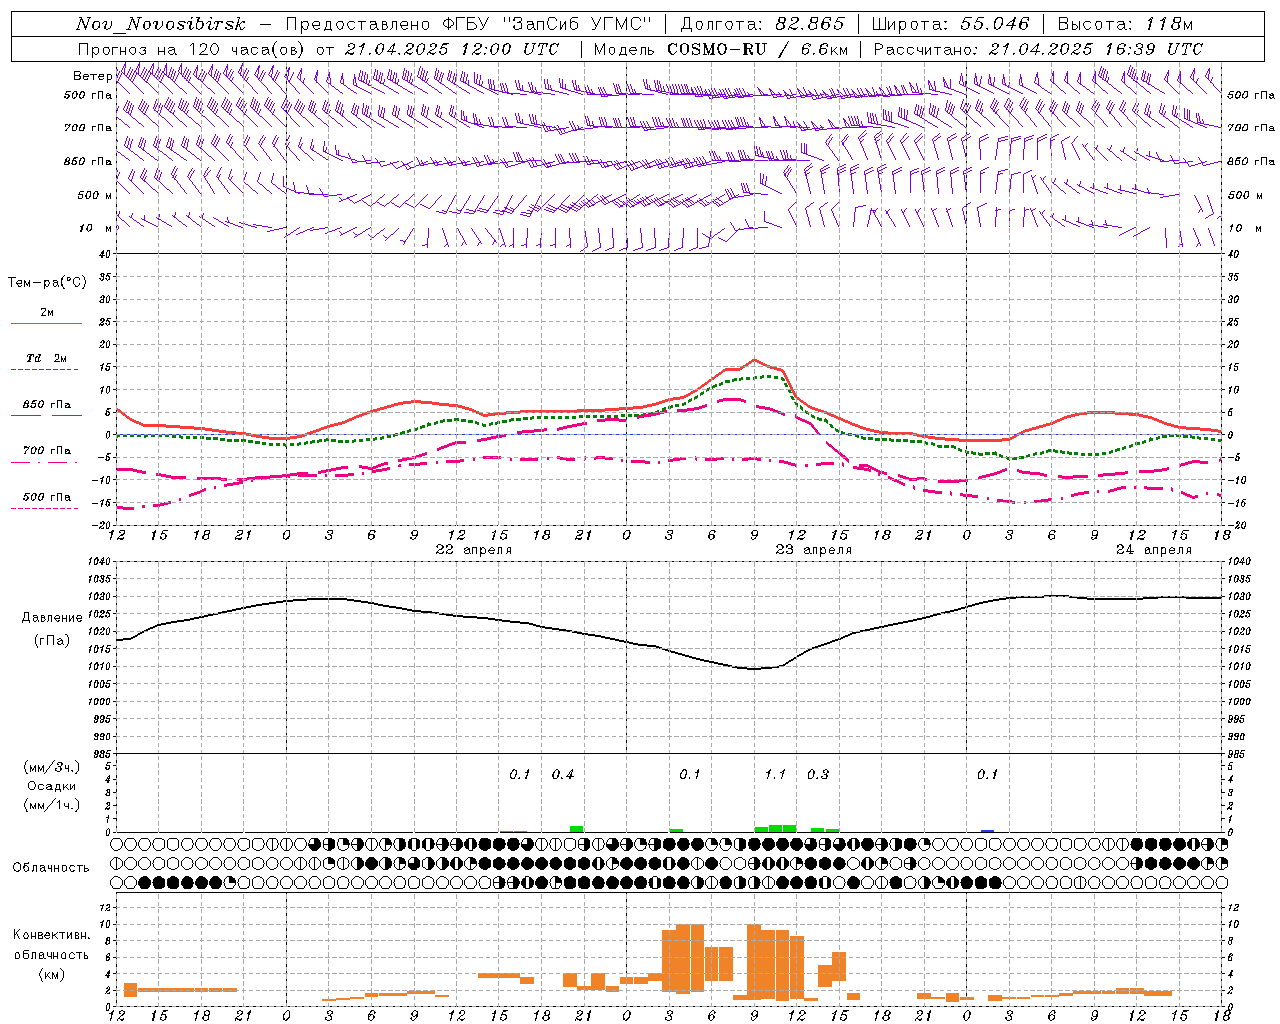Click the "0.3" precipitation amount value
The image size is (1280, 1024).
[818, 775]
